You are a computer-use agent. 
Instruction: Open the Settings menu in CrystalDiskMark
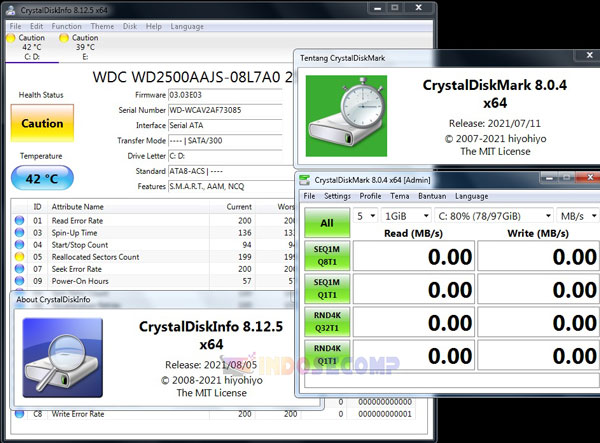tap(338, 196)
